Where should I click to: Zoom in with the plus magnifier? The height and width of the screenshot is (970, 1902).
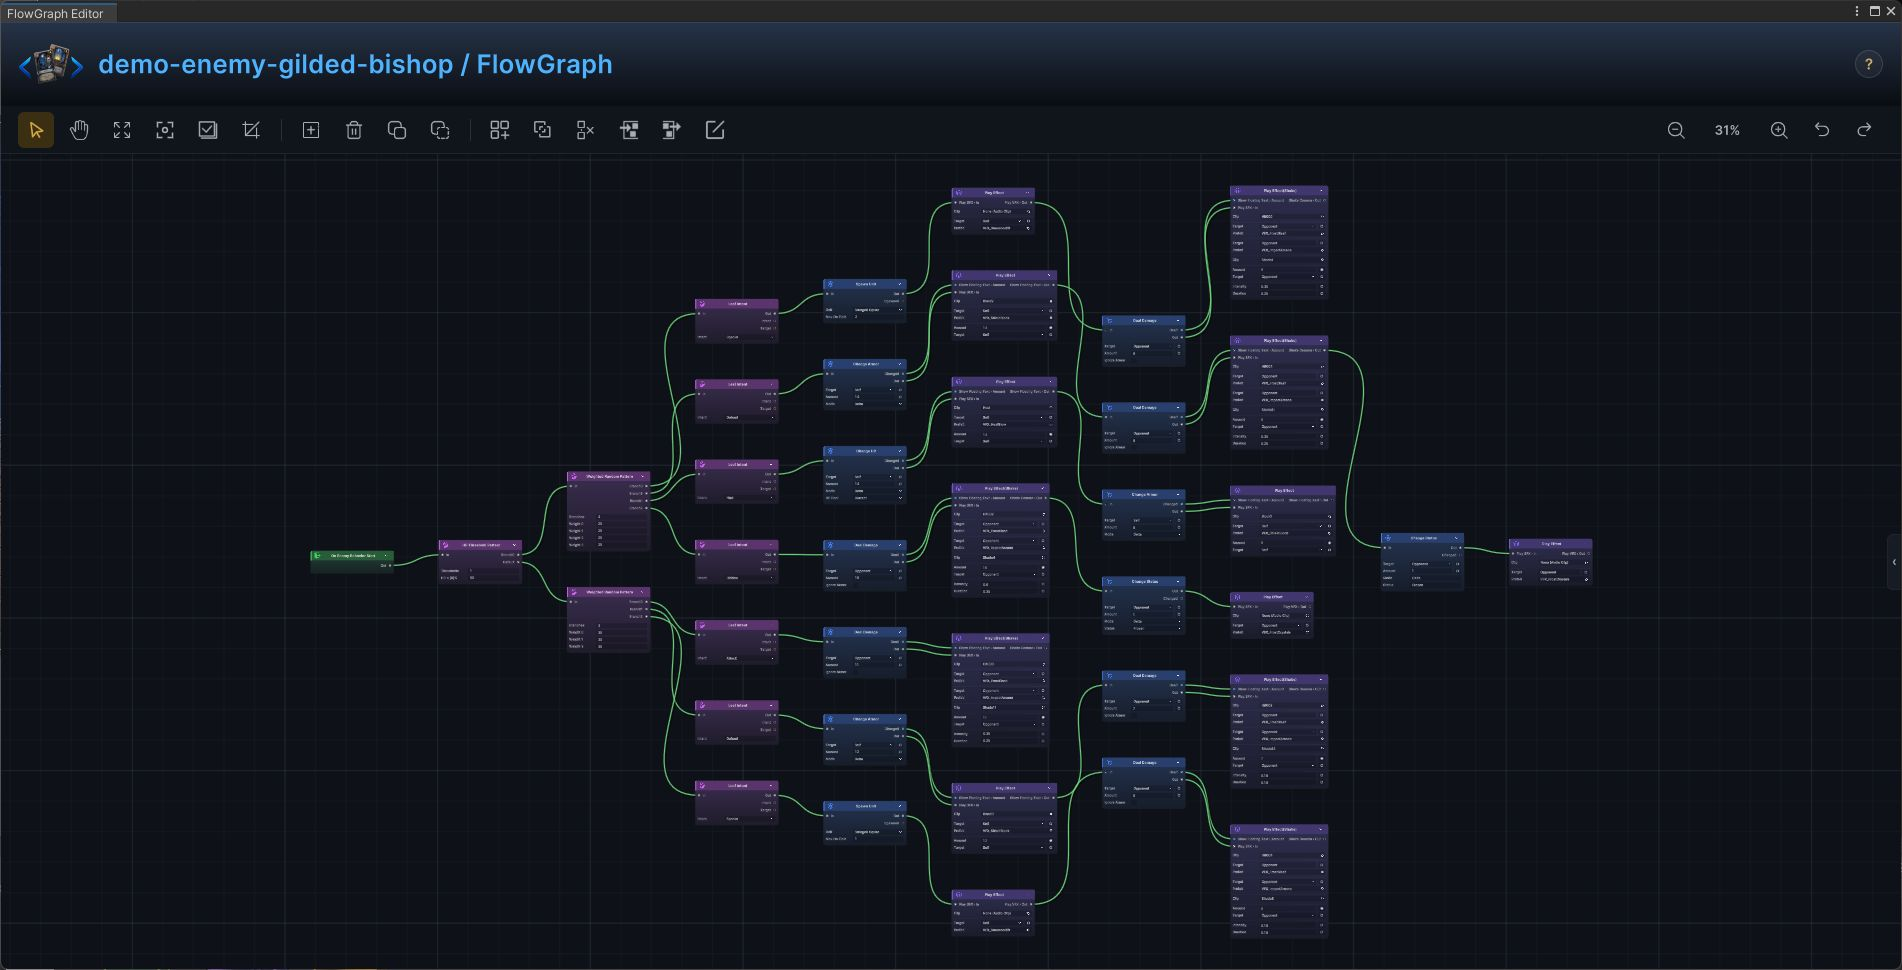coord(1779,130)
